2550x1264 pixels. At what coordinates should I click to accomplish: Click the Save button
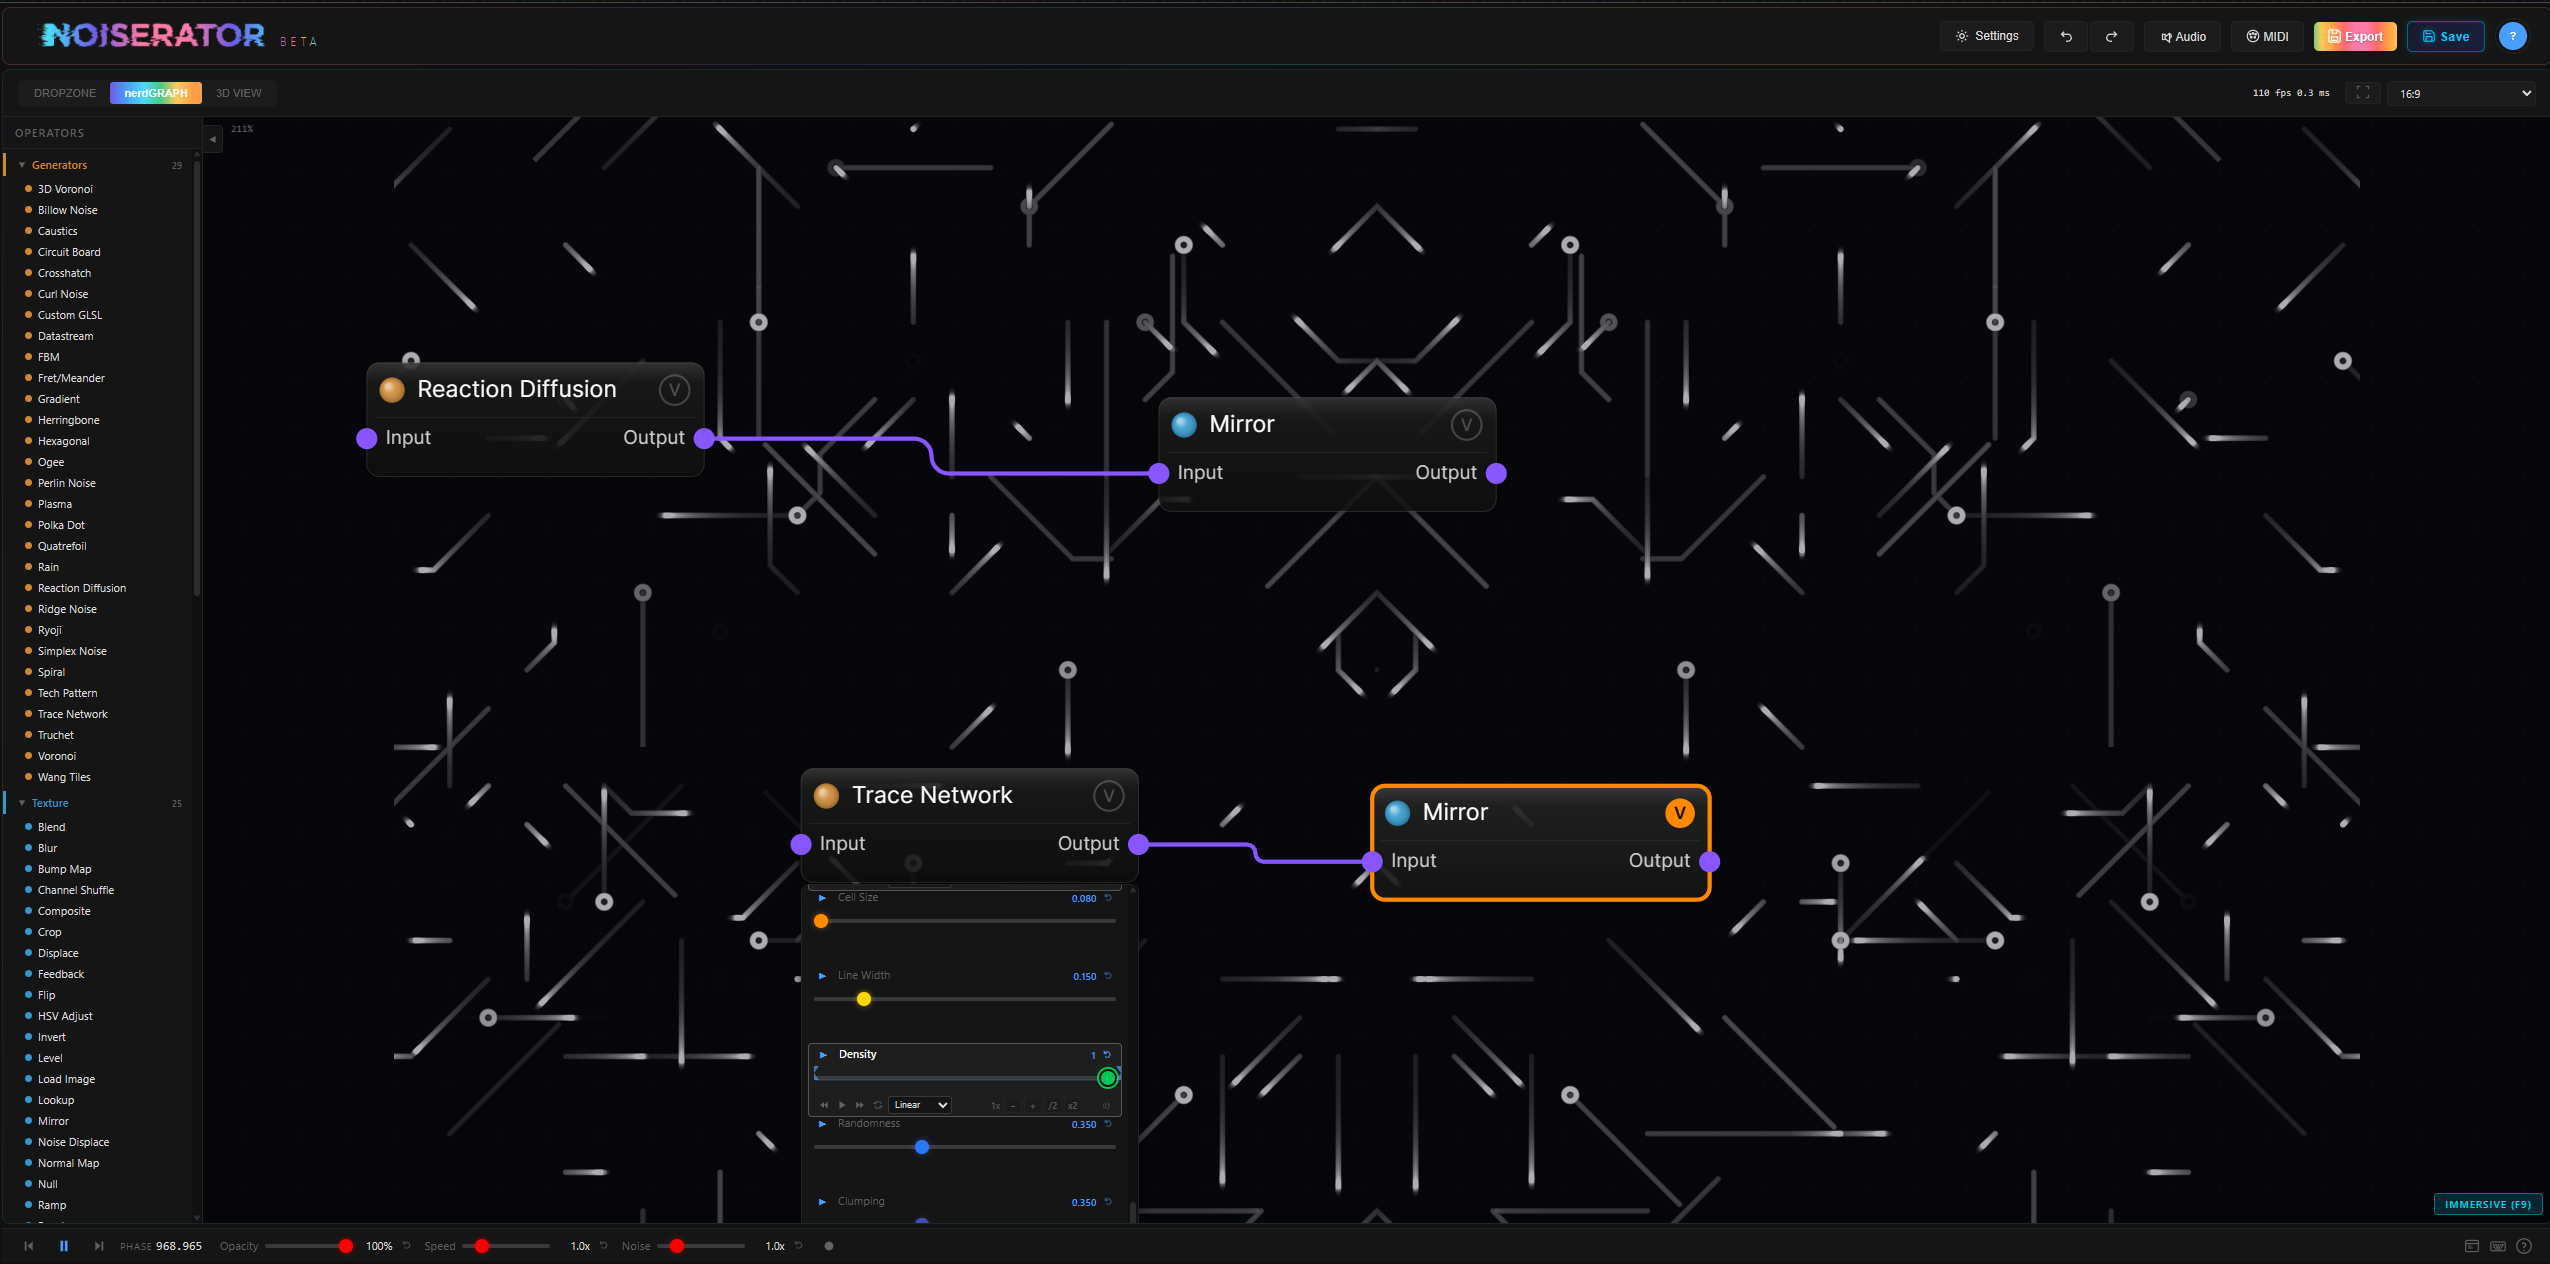[2445, 36]
